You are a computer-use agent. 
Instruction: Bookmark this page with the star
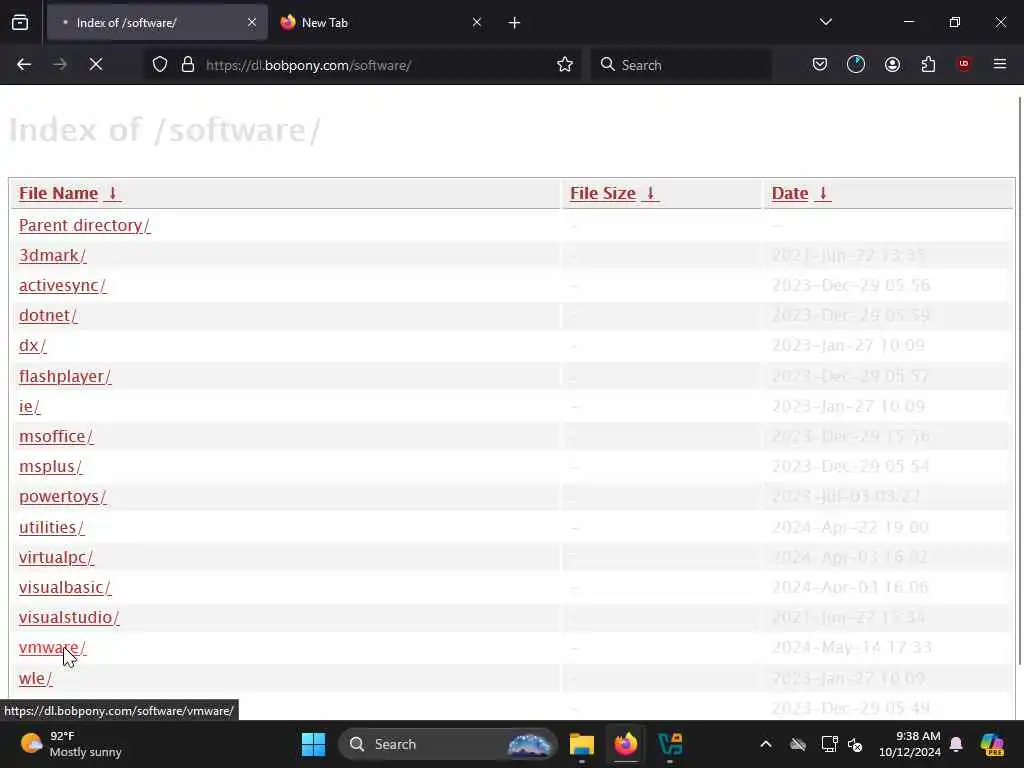565,65
